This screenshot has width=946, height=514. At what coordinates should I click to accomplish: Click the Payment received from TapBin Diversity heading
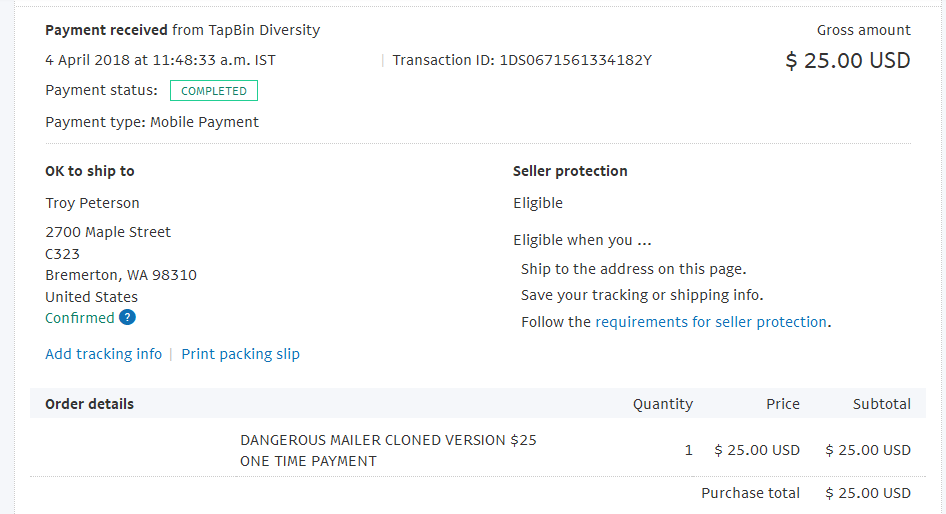tap(183, 30)
